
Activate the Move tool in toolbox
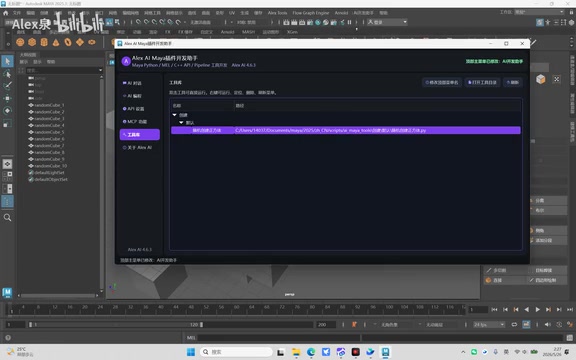coord(7,98)
